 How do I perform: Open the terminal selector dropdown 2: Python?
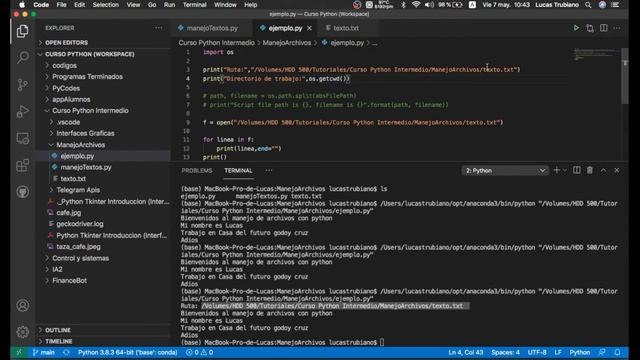505,170
